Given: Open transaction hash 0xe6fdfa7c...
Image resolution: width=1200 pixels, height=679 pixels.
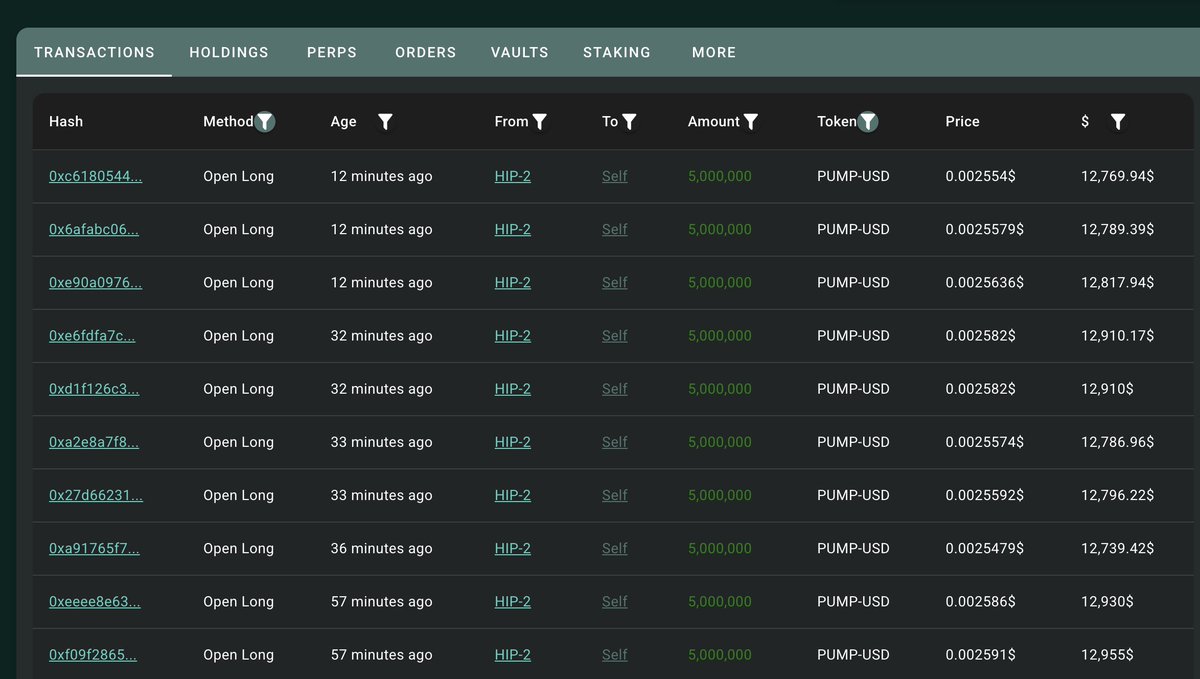Looking at the screenshot, I should [x=92, y=336].
